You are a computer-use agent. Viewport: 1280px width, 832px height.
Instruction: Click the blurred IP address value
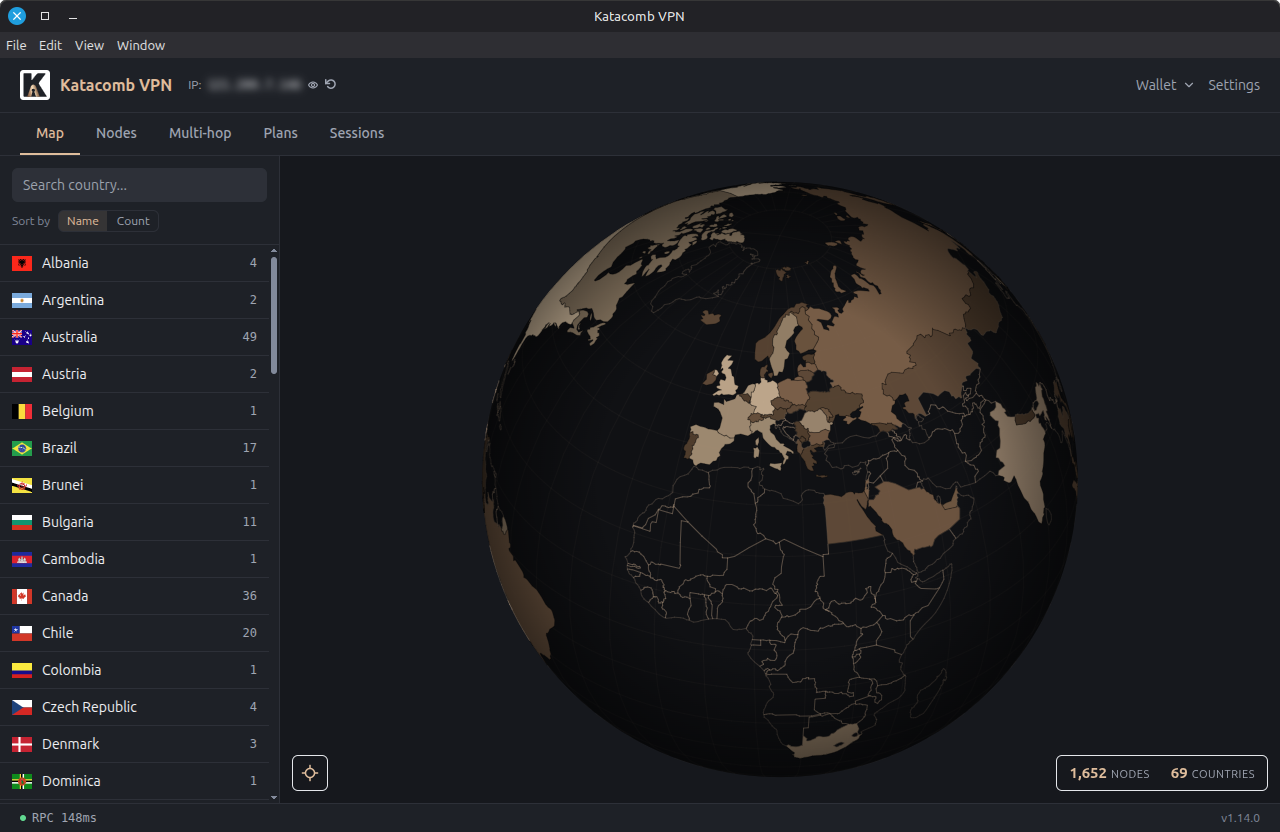coord(254,85)
